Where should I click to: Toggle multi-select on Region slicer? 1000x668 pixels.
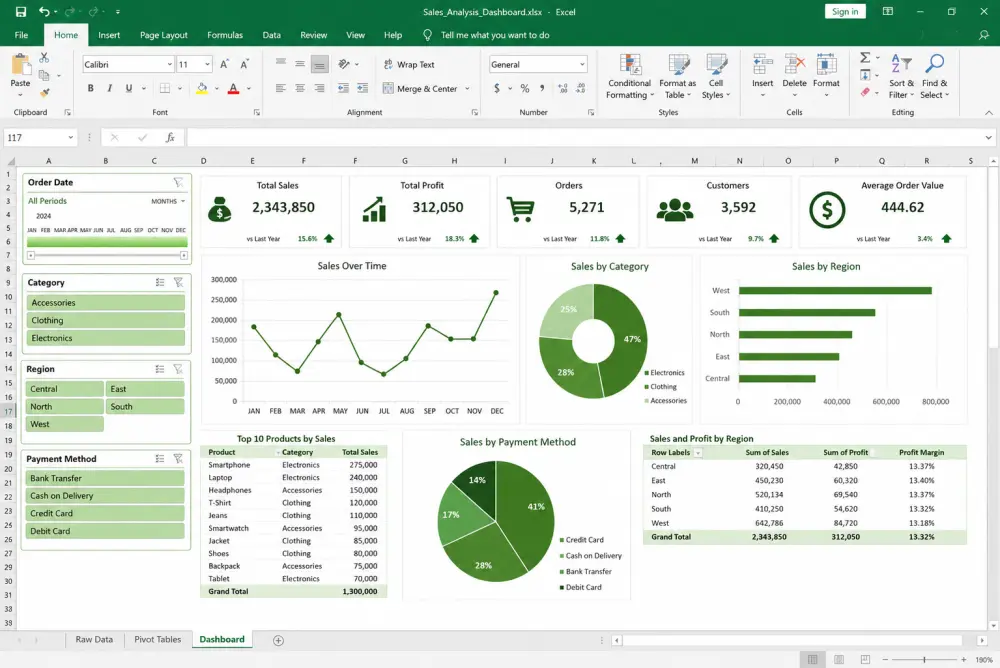pyautogui.click(x=160, y=369)
